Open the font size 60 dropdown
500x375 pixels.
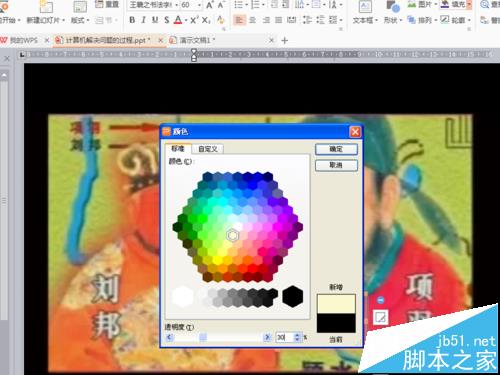click(199, 5)
